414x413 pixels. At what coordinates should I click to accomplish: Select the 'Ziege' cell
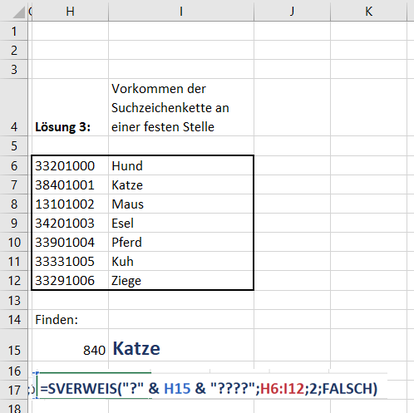181,280
